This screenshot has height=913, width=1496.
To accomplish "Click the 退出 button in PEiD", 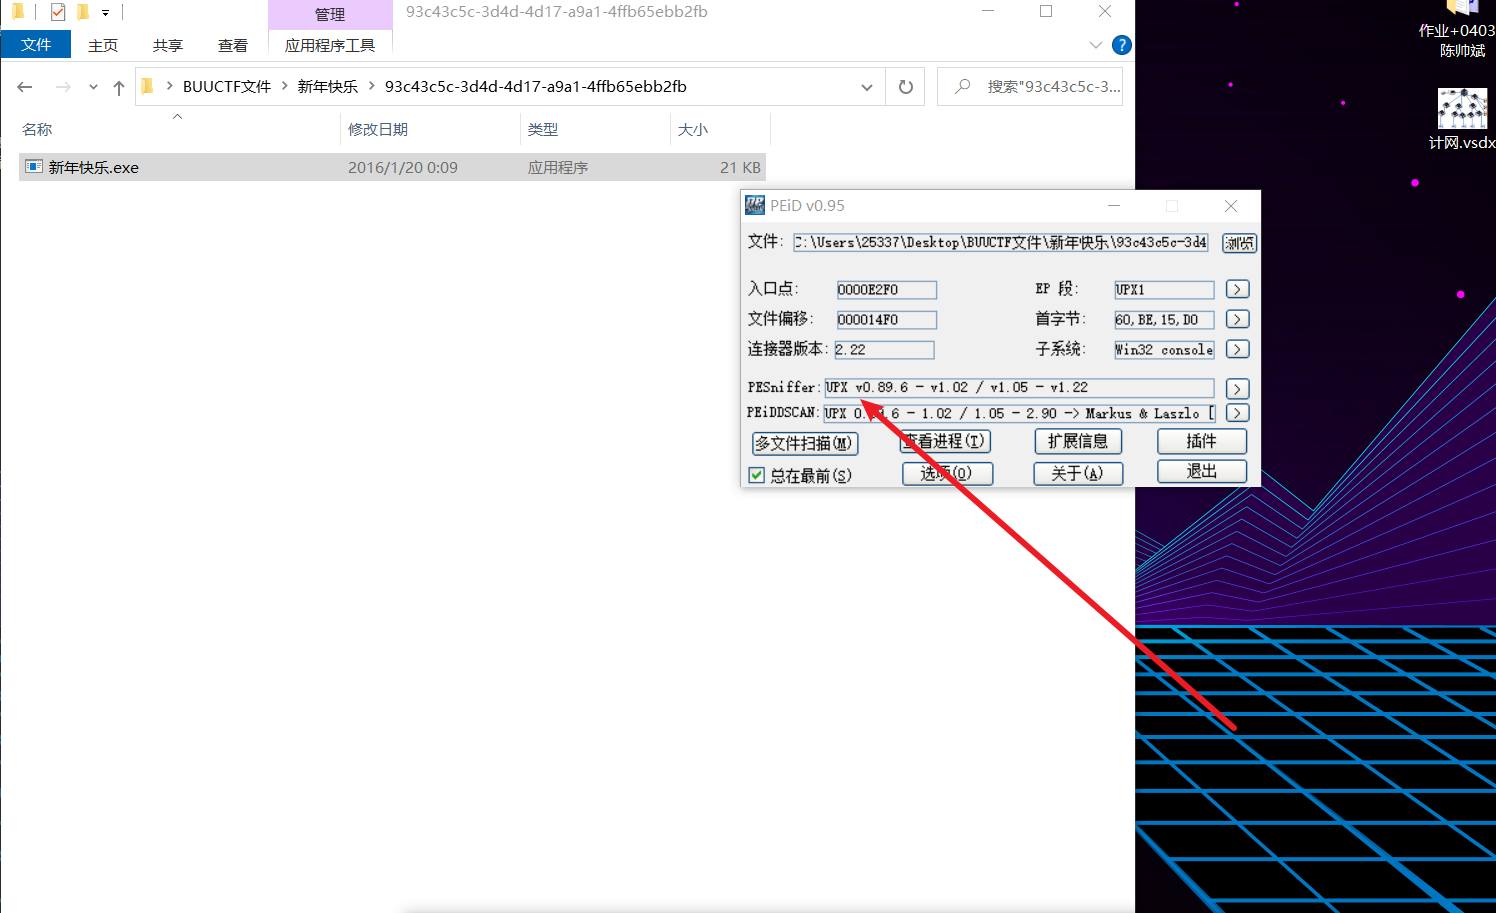I will click(x=1202, y=471).
